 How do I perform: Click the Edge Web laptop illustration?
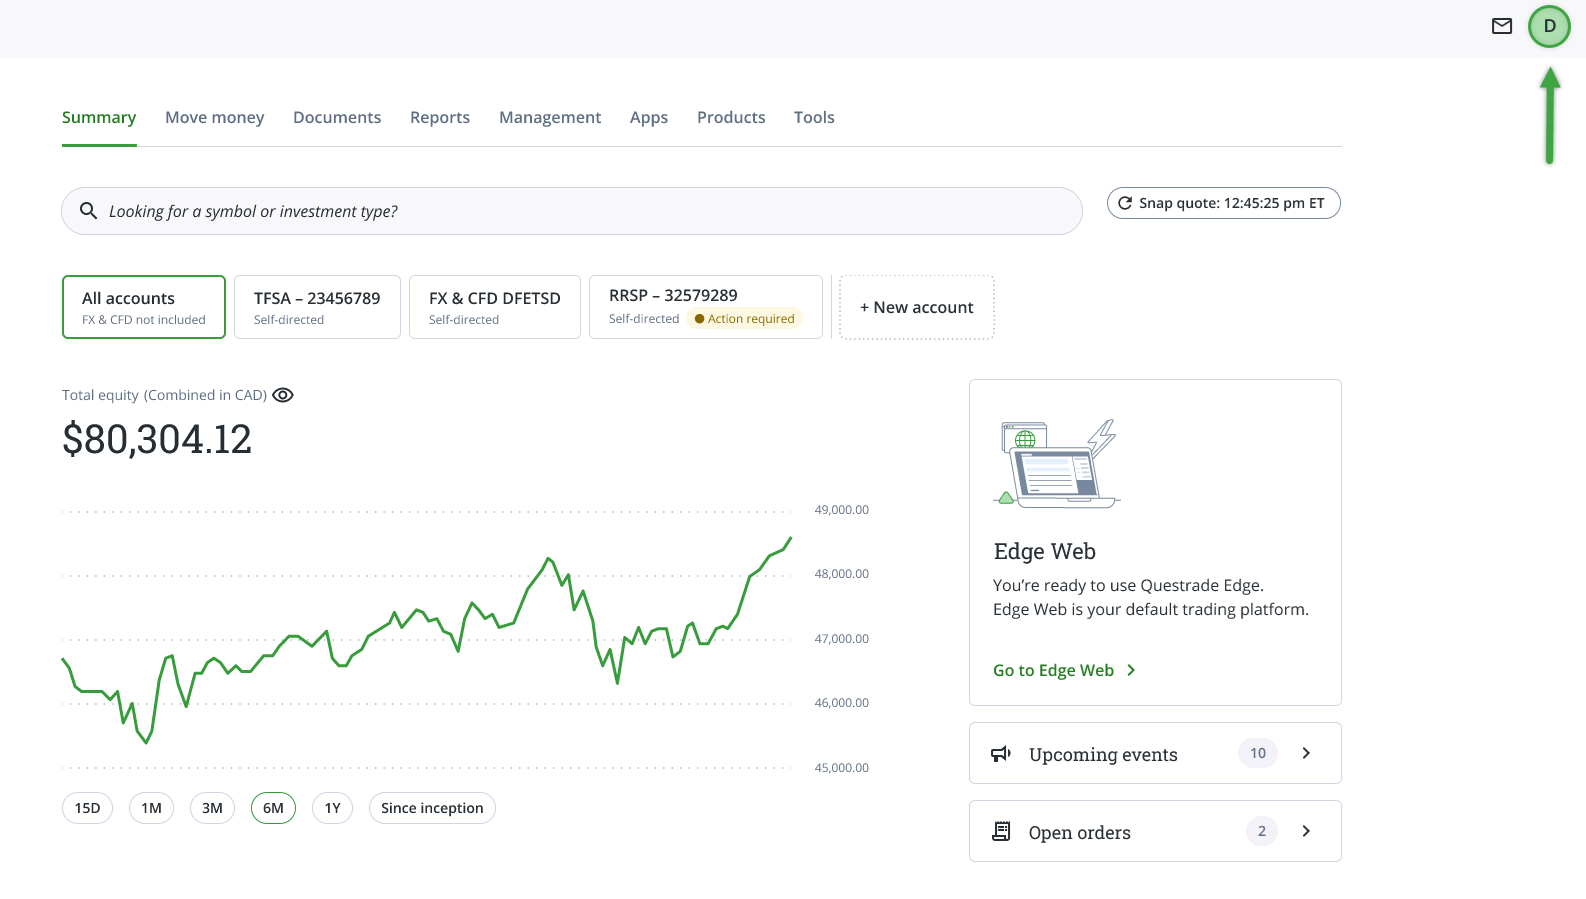(x=1057, y=463)
